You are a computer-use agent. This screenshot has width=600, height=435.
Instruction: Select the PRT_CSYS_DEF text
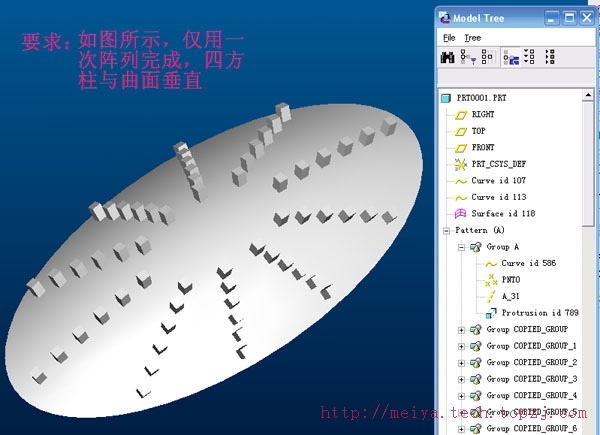click(499, 164)
